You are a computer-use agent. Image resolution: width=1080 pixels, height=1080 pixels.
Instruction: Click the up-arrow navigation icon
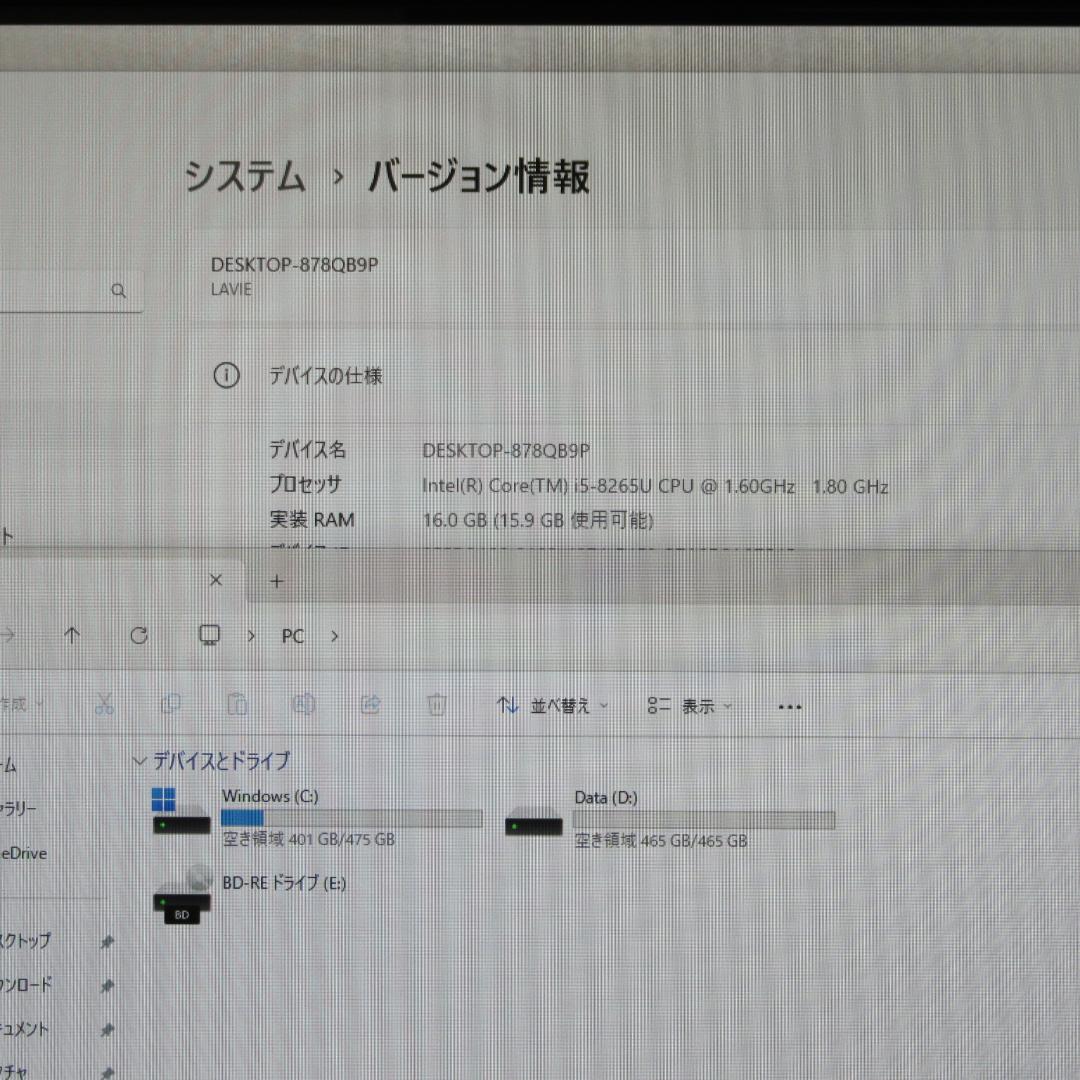(72, 636)
